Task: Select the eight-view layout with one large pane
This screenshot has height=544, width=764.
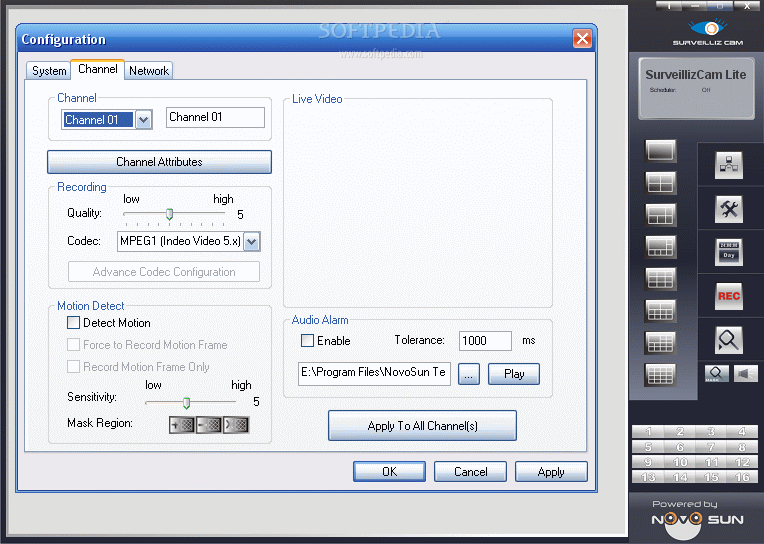Action: pos(661,247)
